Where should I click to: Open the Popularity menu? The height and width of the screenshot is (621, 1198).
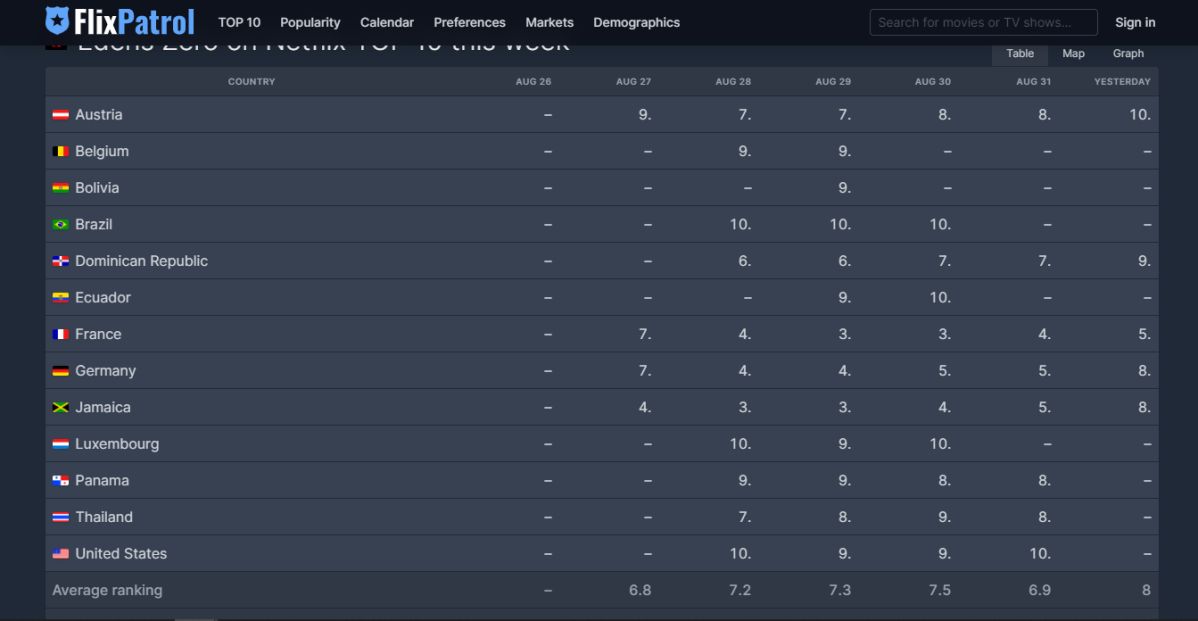click(x=310, y=22)
